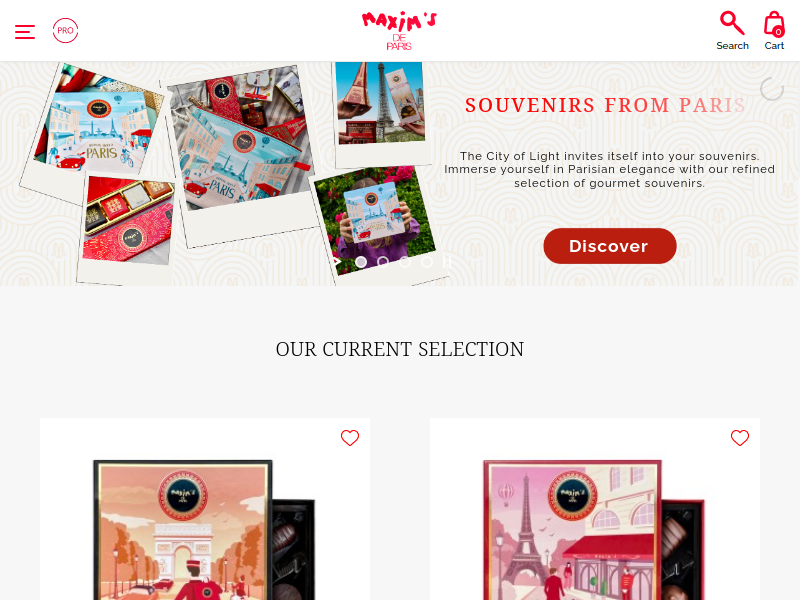Click the Search label text

tap(732, 46)
